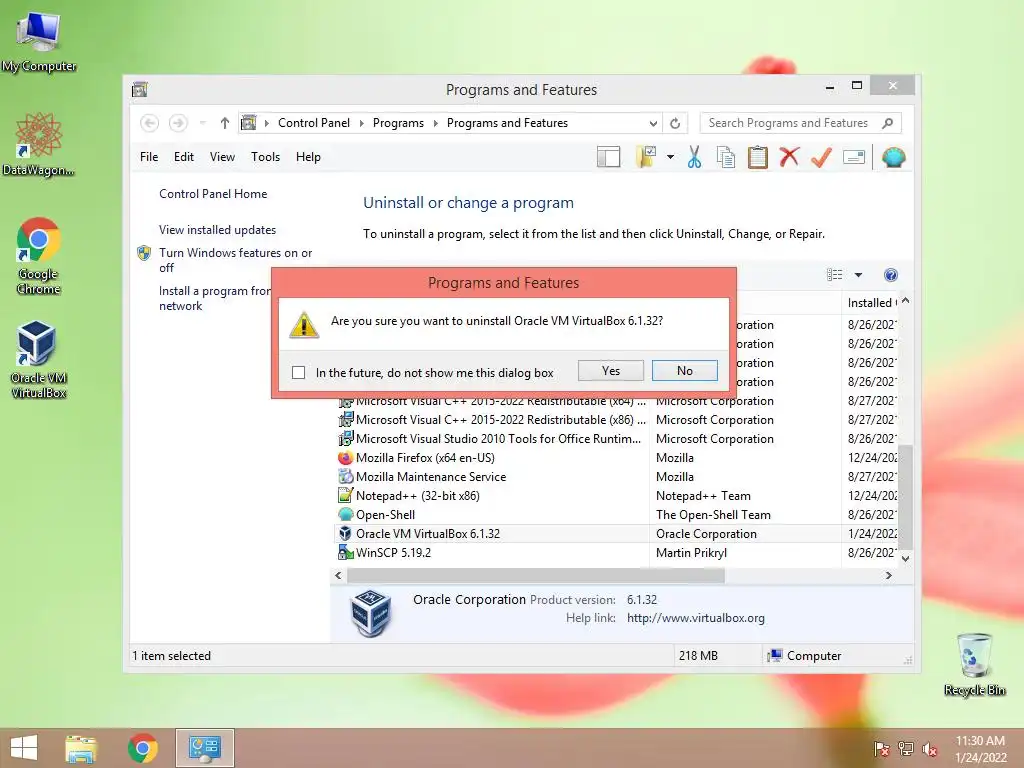The height and width of the screenshot is (768, 1024).
Task: Click Oracle VM VirtualBox desktop shortcut
Action: pyautogui.click(x=39, y=359)
